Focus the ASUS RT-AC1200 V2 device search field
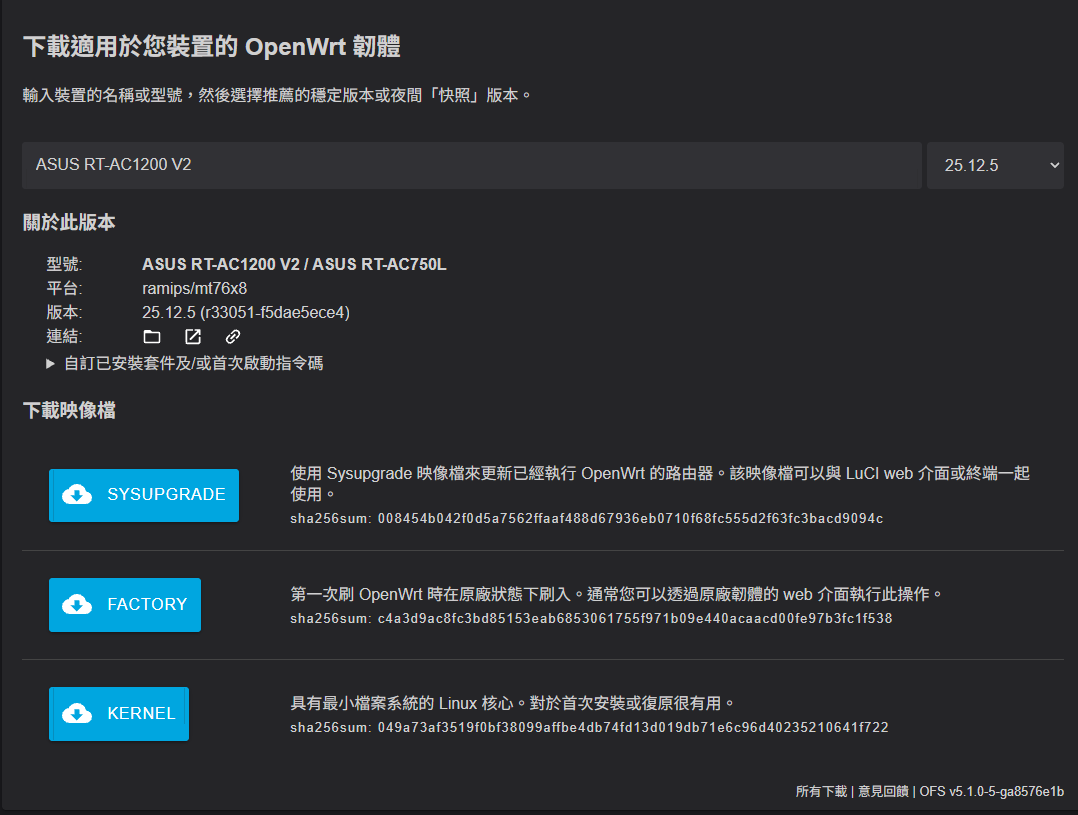The width and height of the screenshot is (1078, 815). click(472, 165)
